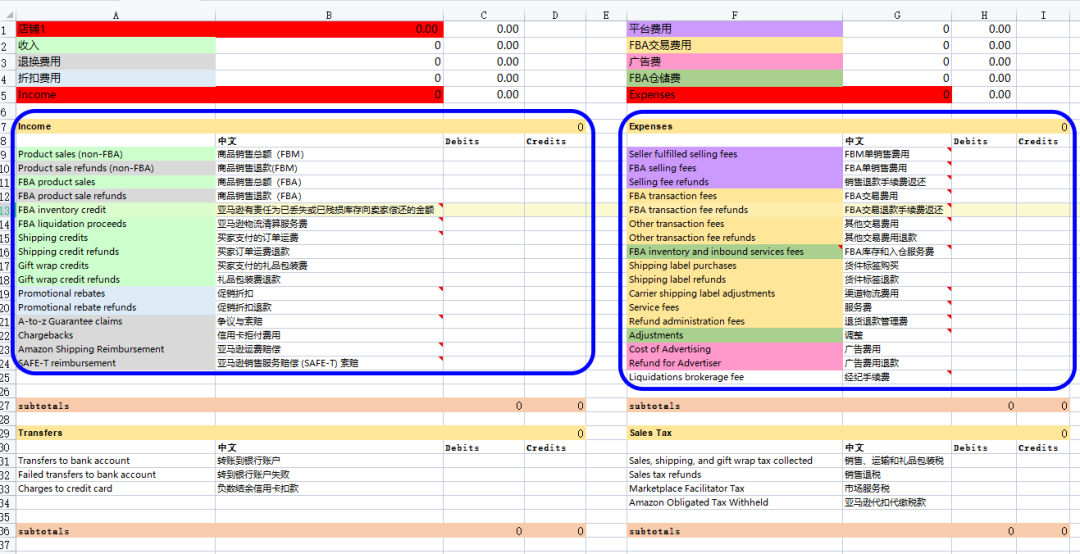The width and height of the screenshot is (1080, 554).
Task: Click Amazon Obligated Tax Withheld cell
Action: (x=734, y=503)
